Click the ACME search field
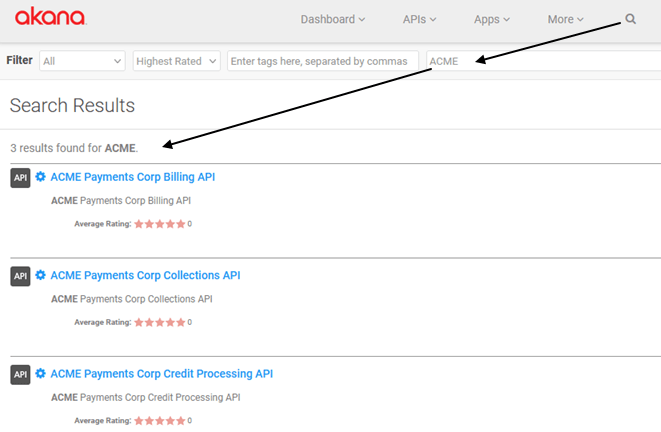The width and height of the screenshot is (661, 432). tap(543, 61)
